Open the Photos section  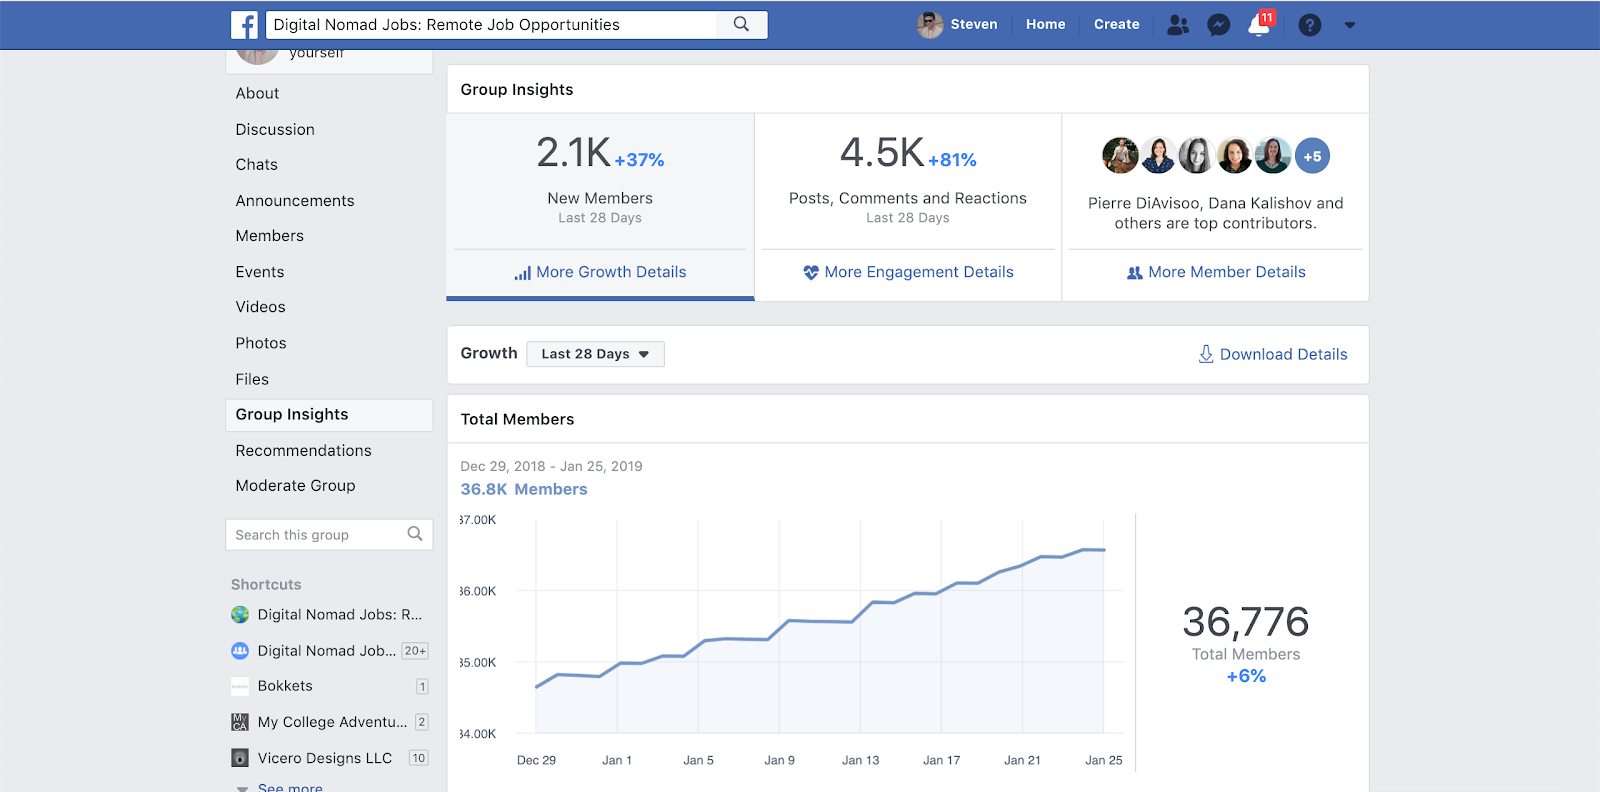click(261, 343)
